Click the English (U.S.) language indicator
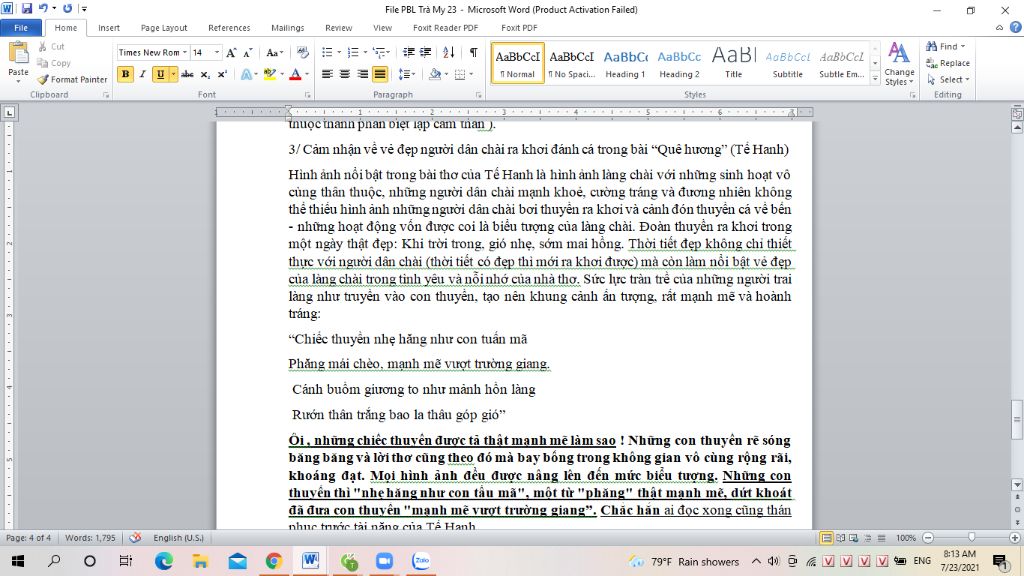1024x576 pixels. click(x=178, y=537)
